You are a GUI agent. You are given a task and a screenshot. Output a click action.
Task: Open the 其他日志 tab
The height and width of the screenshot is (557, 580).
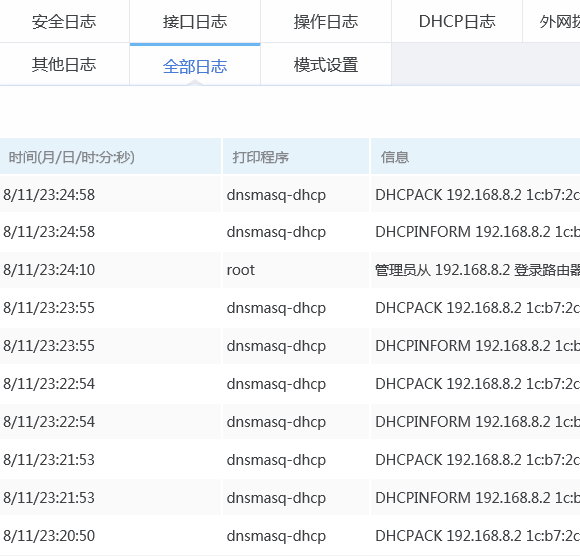(64, 64)
